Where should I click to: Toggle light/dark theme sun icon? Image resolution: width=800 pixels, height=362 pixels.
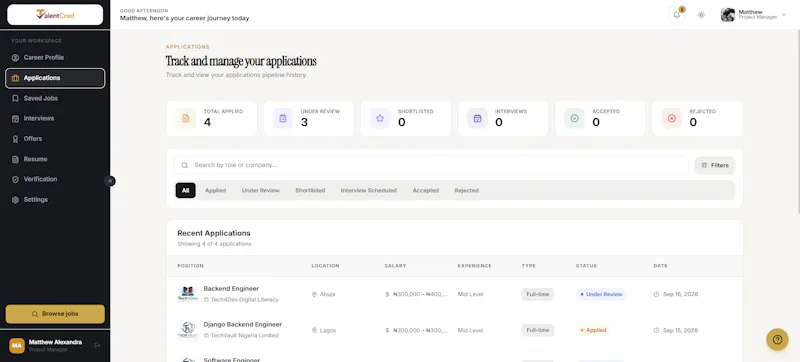702,15
